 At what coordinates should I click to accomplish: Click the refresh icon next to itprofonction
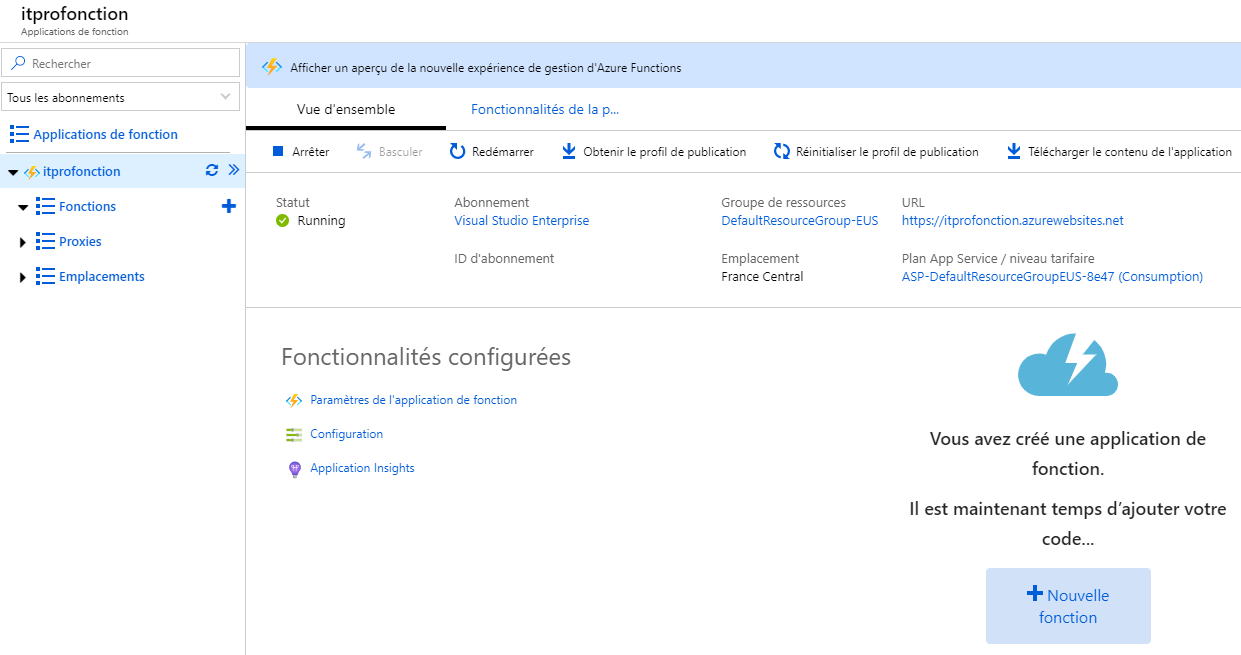point(212,170)
